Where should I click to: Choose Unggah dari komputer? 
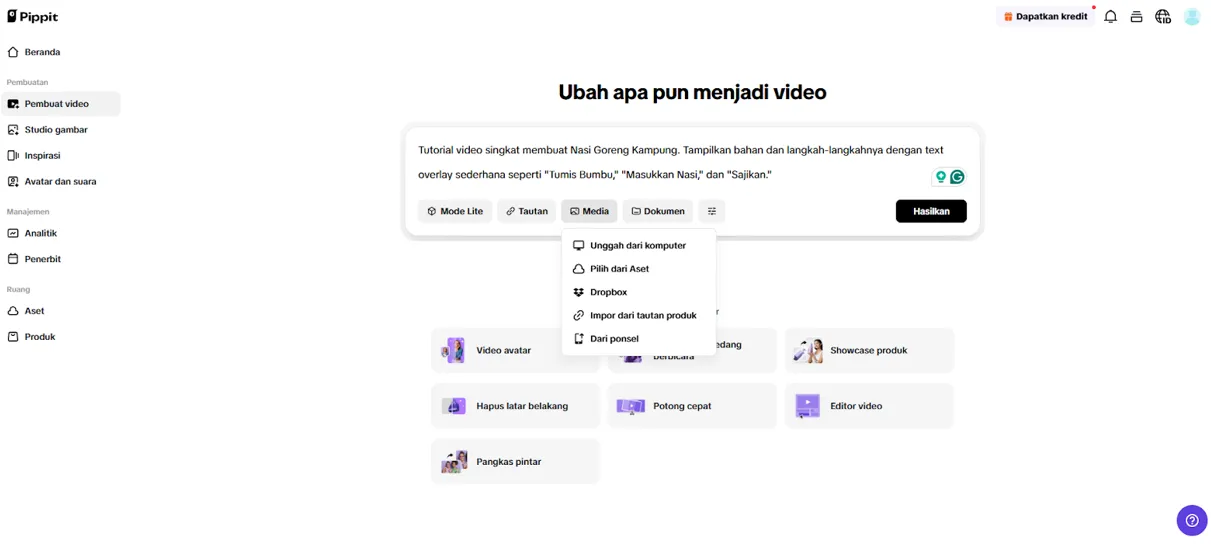coord(638,245)
